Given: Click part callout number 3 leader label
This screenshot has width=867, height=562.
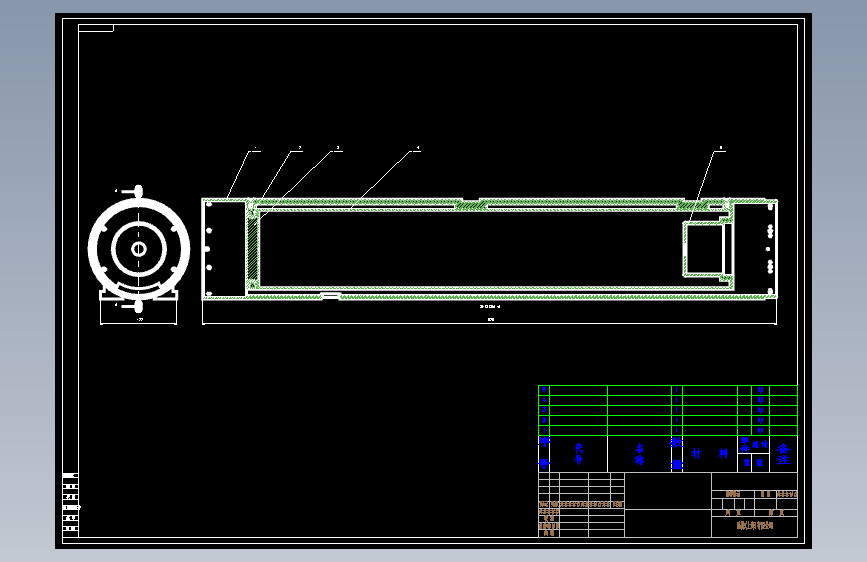Looking at the screenshot, I should point(338,148).
